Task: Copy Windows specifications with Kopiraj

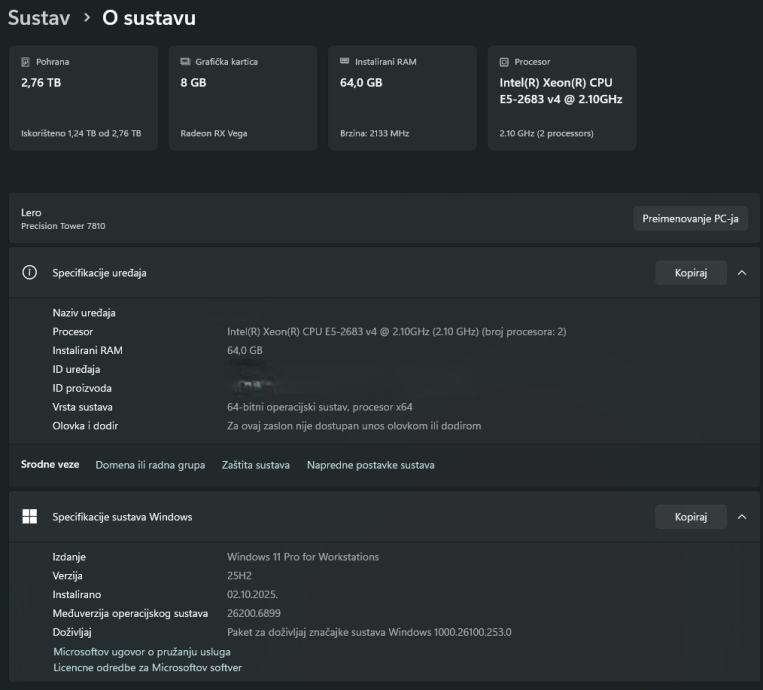Action: coord(690,517)
